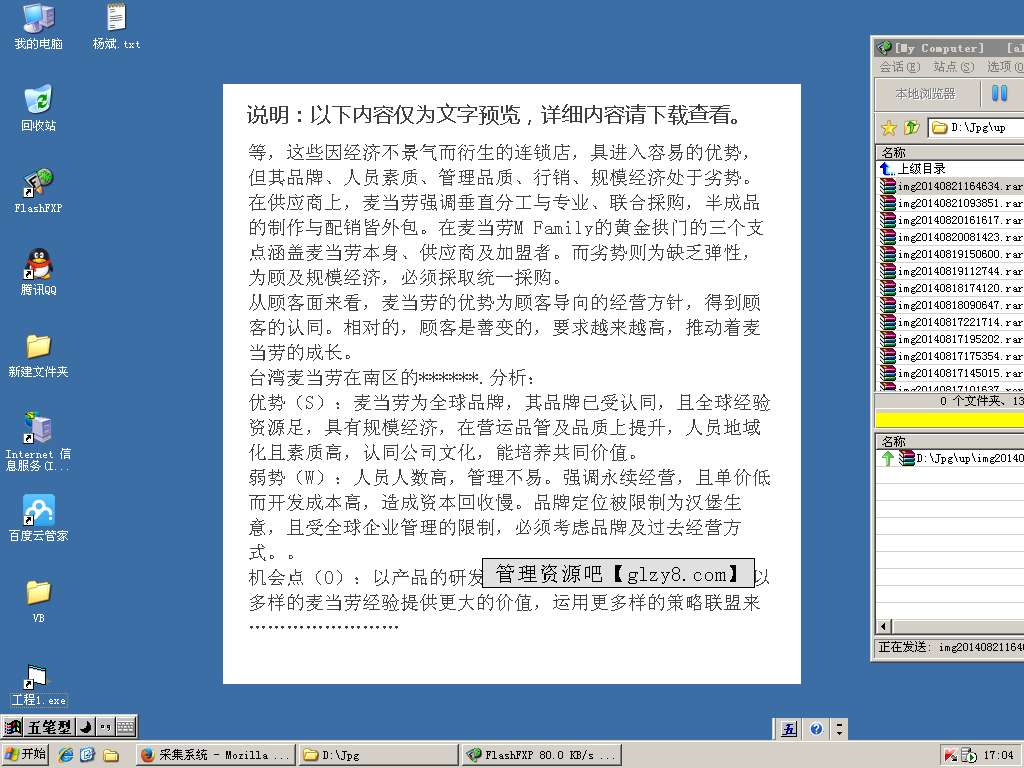Click the 本地浏览器 button in FlashFXP

pyautogui.click(x=926, y=94)
